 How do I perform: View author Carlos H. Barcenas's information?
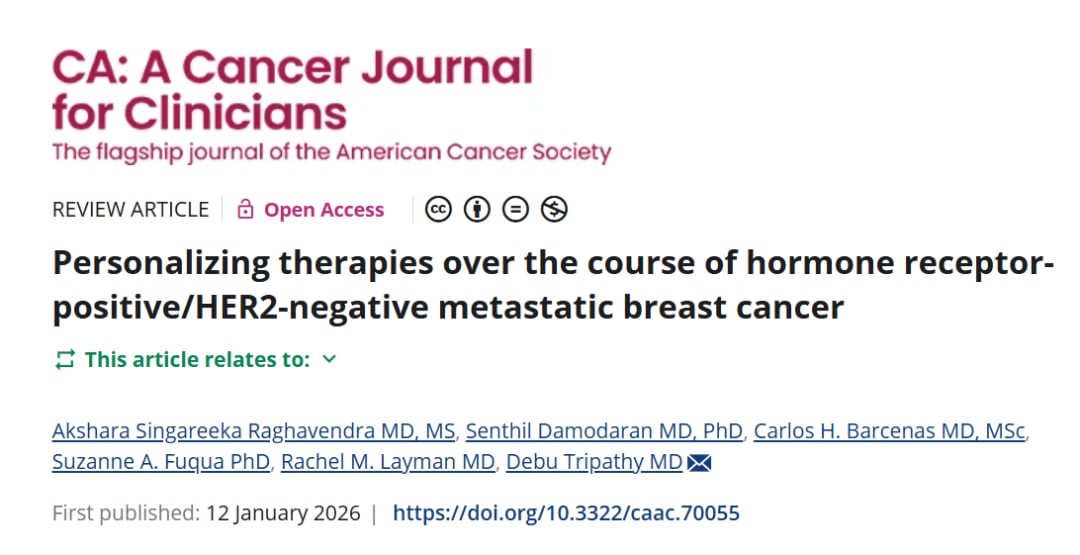pos(889,432)
